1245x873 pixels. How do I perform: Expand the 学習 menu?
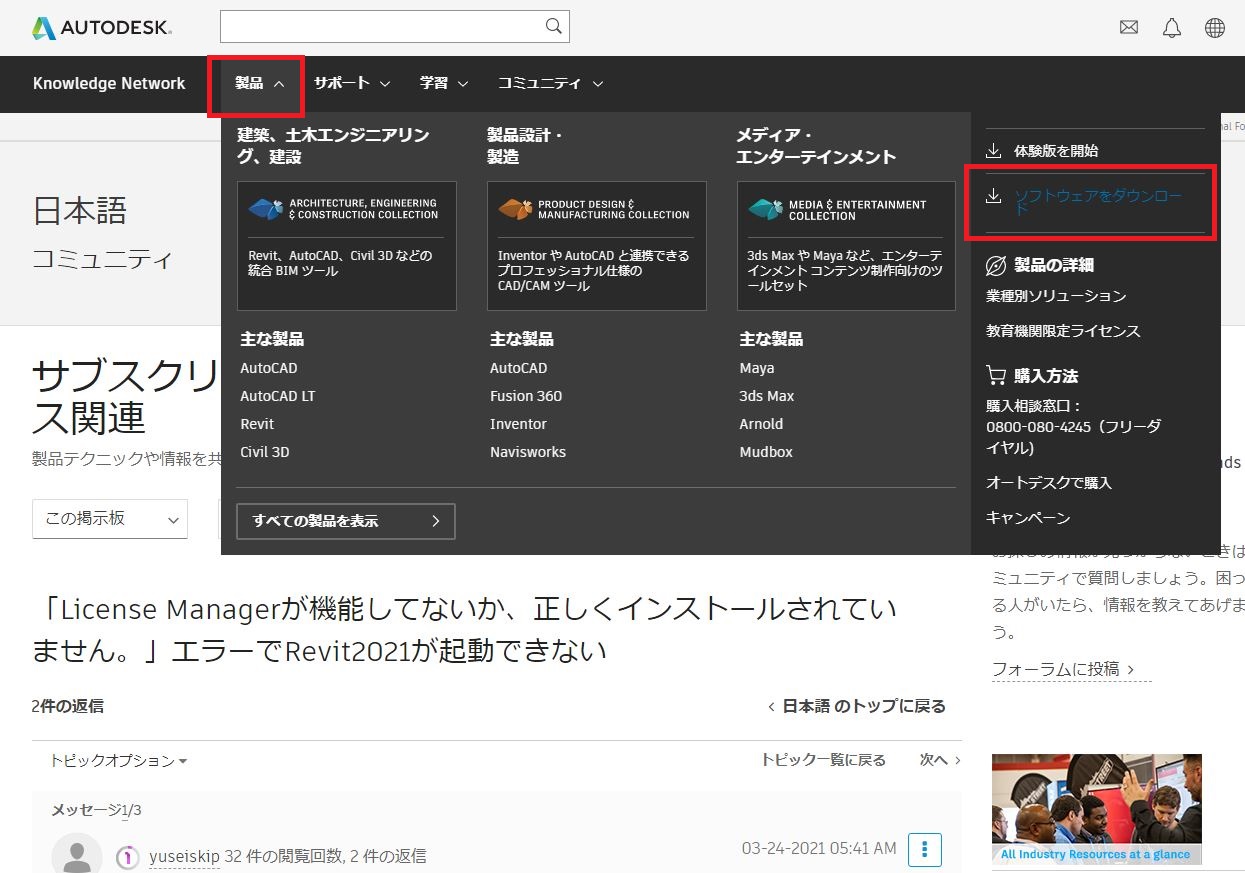point(444,83)
